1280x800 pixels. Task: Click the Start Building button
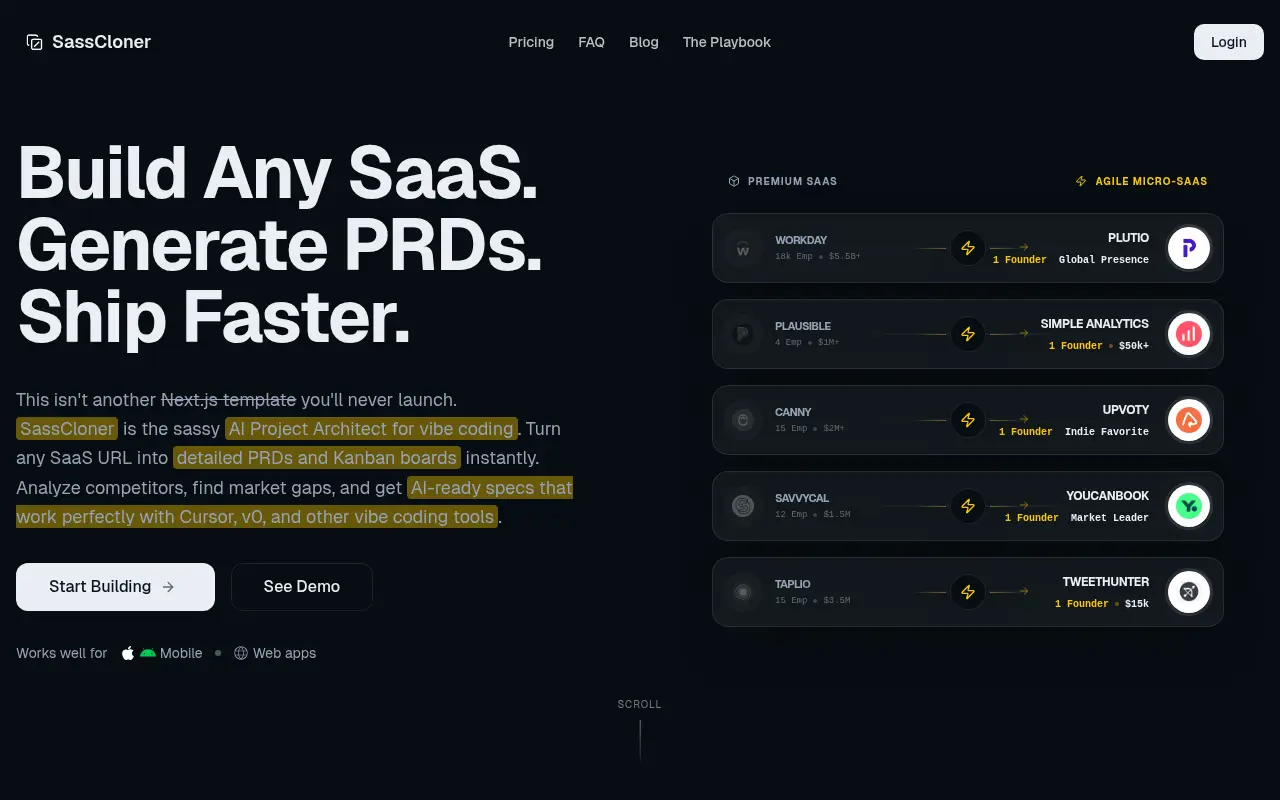115,587
